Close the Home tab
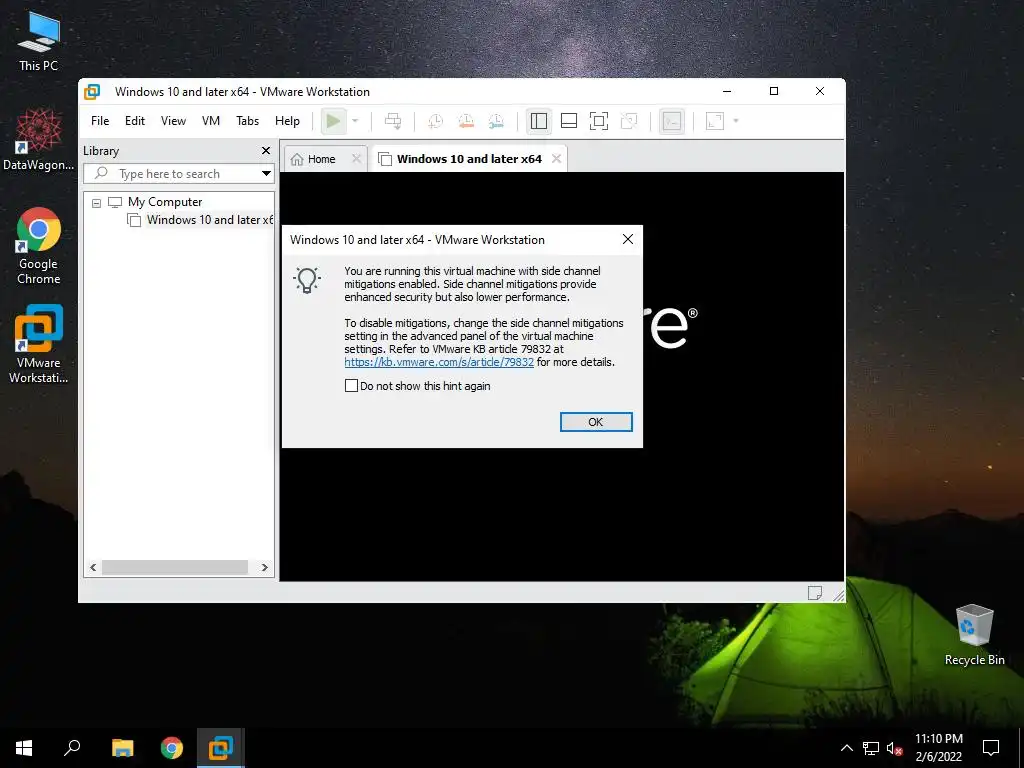1024x768 pixels. click(x=357, y=159)
